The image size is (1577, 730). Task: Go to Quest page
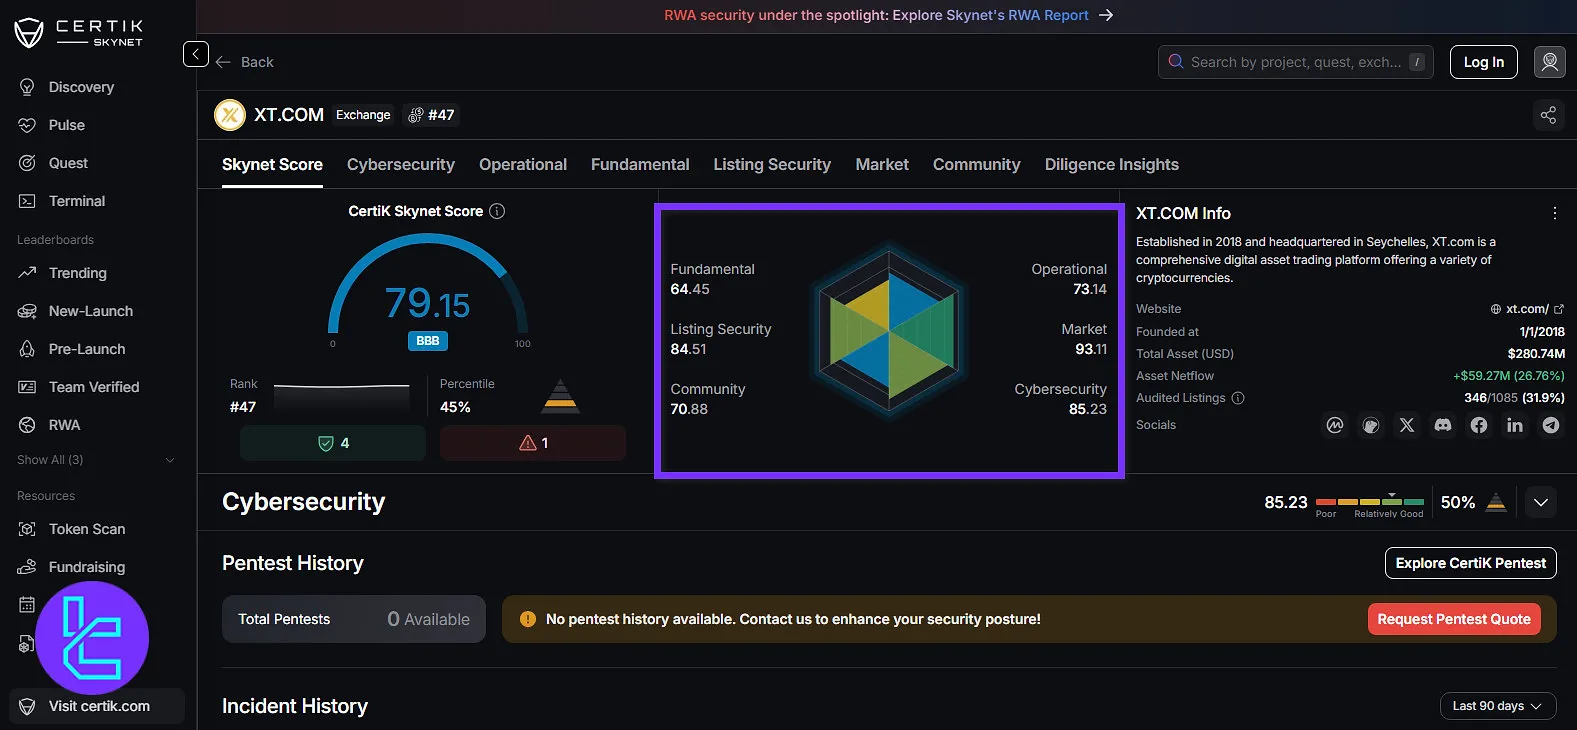coord(53,163)
